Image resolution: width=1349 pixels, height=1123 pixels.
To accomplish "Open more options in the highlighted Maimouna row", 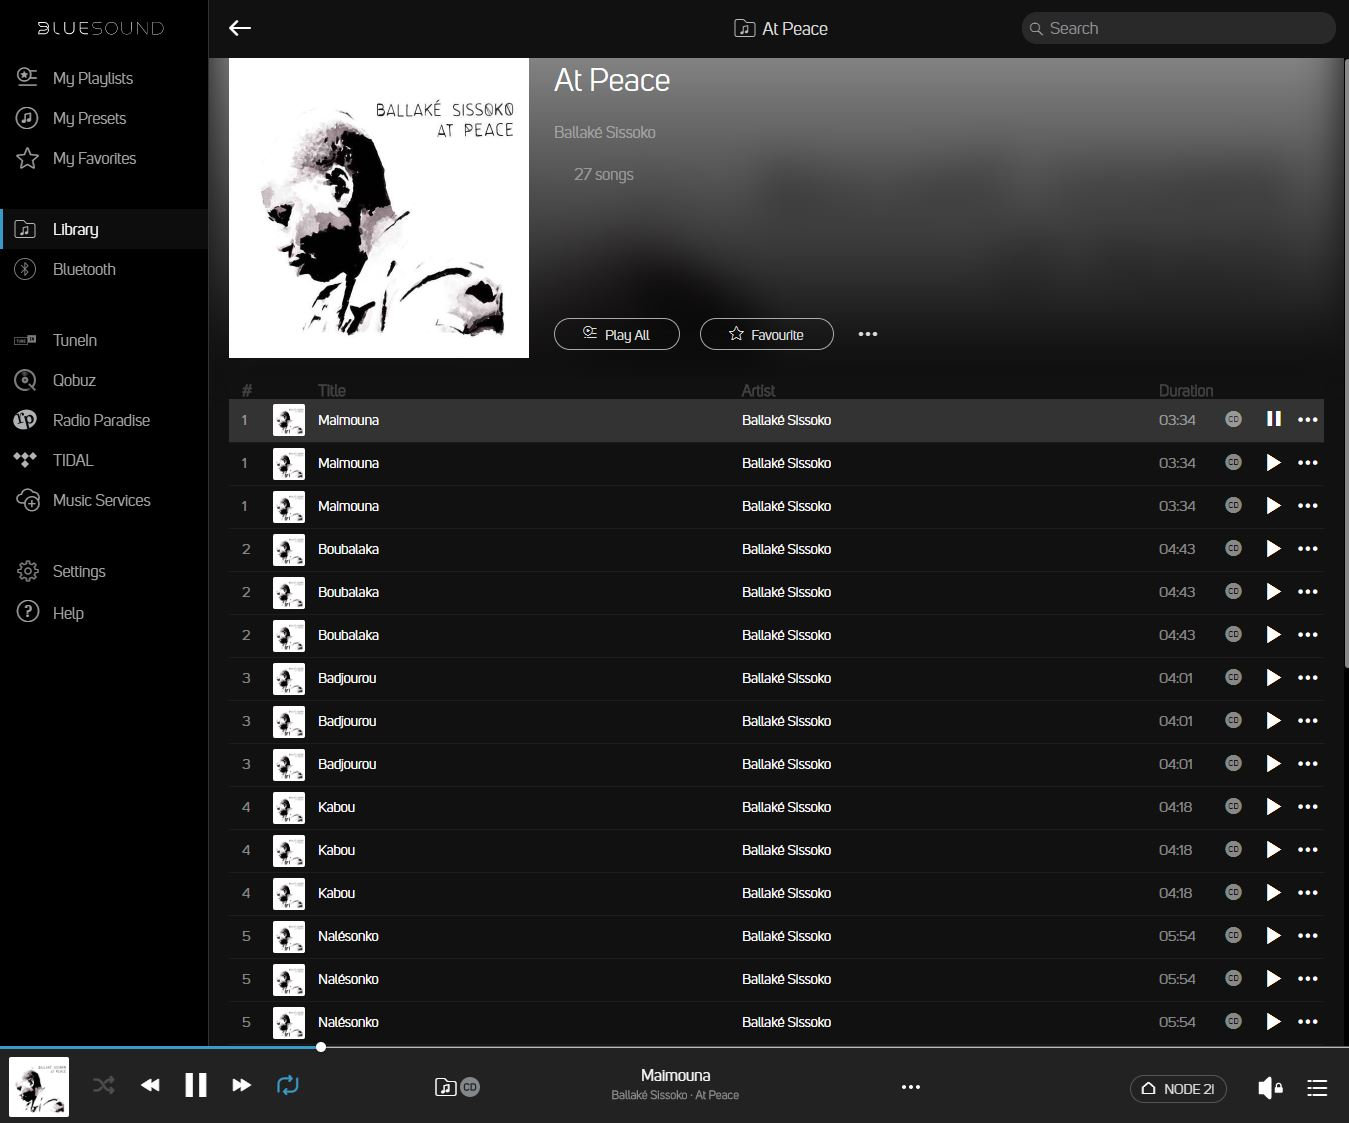I will tap(1307, 420).
